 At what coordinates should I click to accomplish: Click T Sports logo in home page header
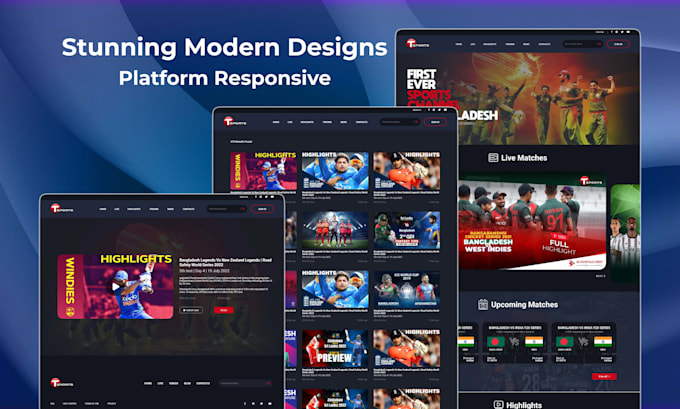tap(418, 44)
